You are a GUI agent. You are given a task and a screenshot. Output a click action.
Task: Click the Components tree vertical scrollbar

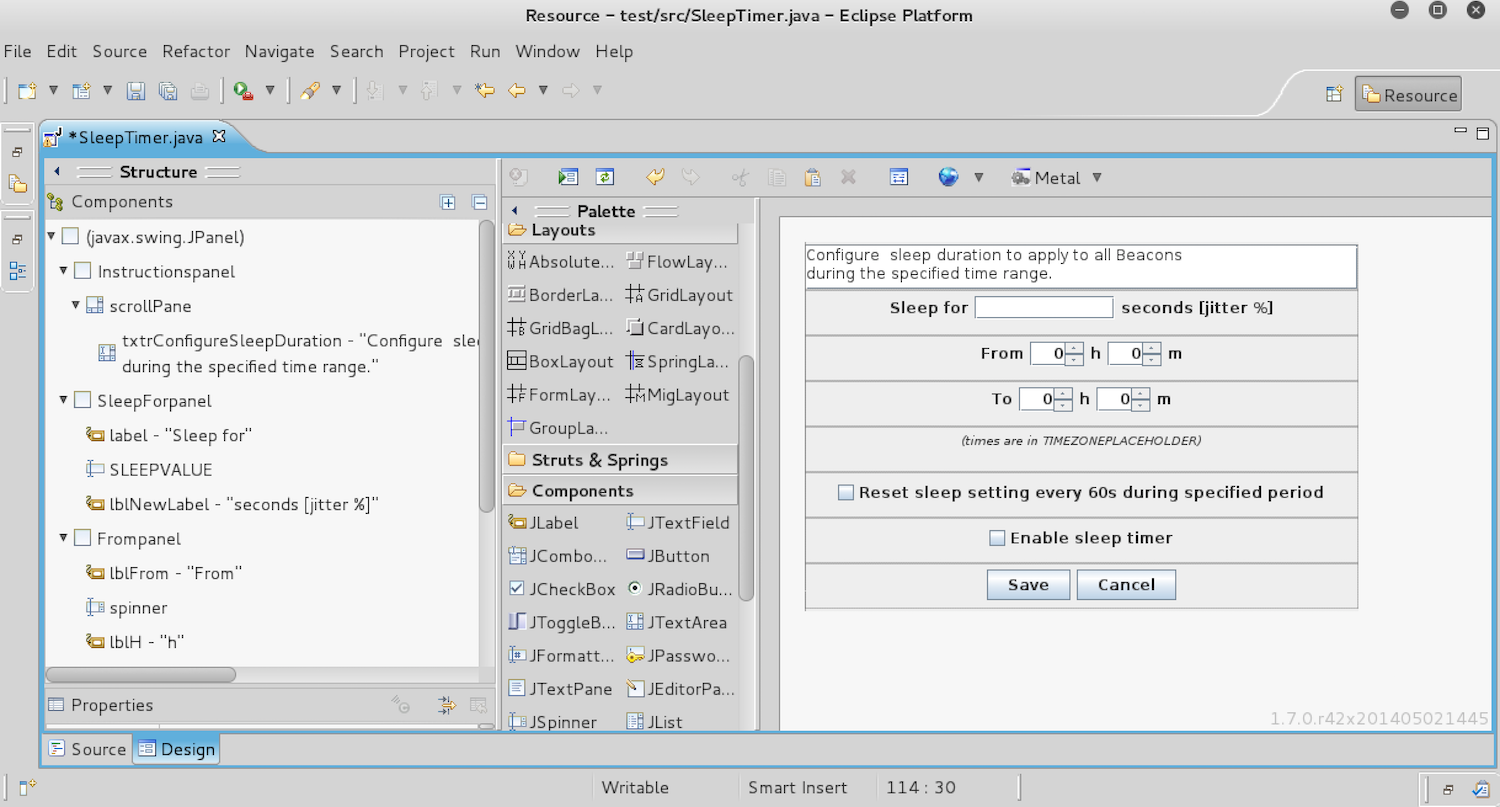point(487,365)
